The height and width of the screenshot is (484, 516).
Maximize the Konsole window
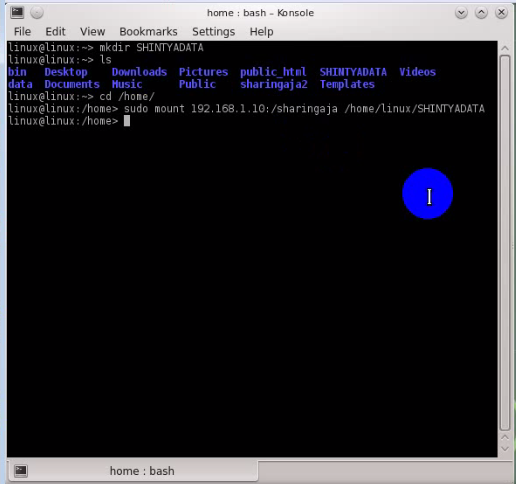(x=481, y=13)
